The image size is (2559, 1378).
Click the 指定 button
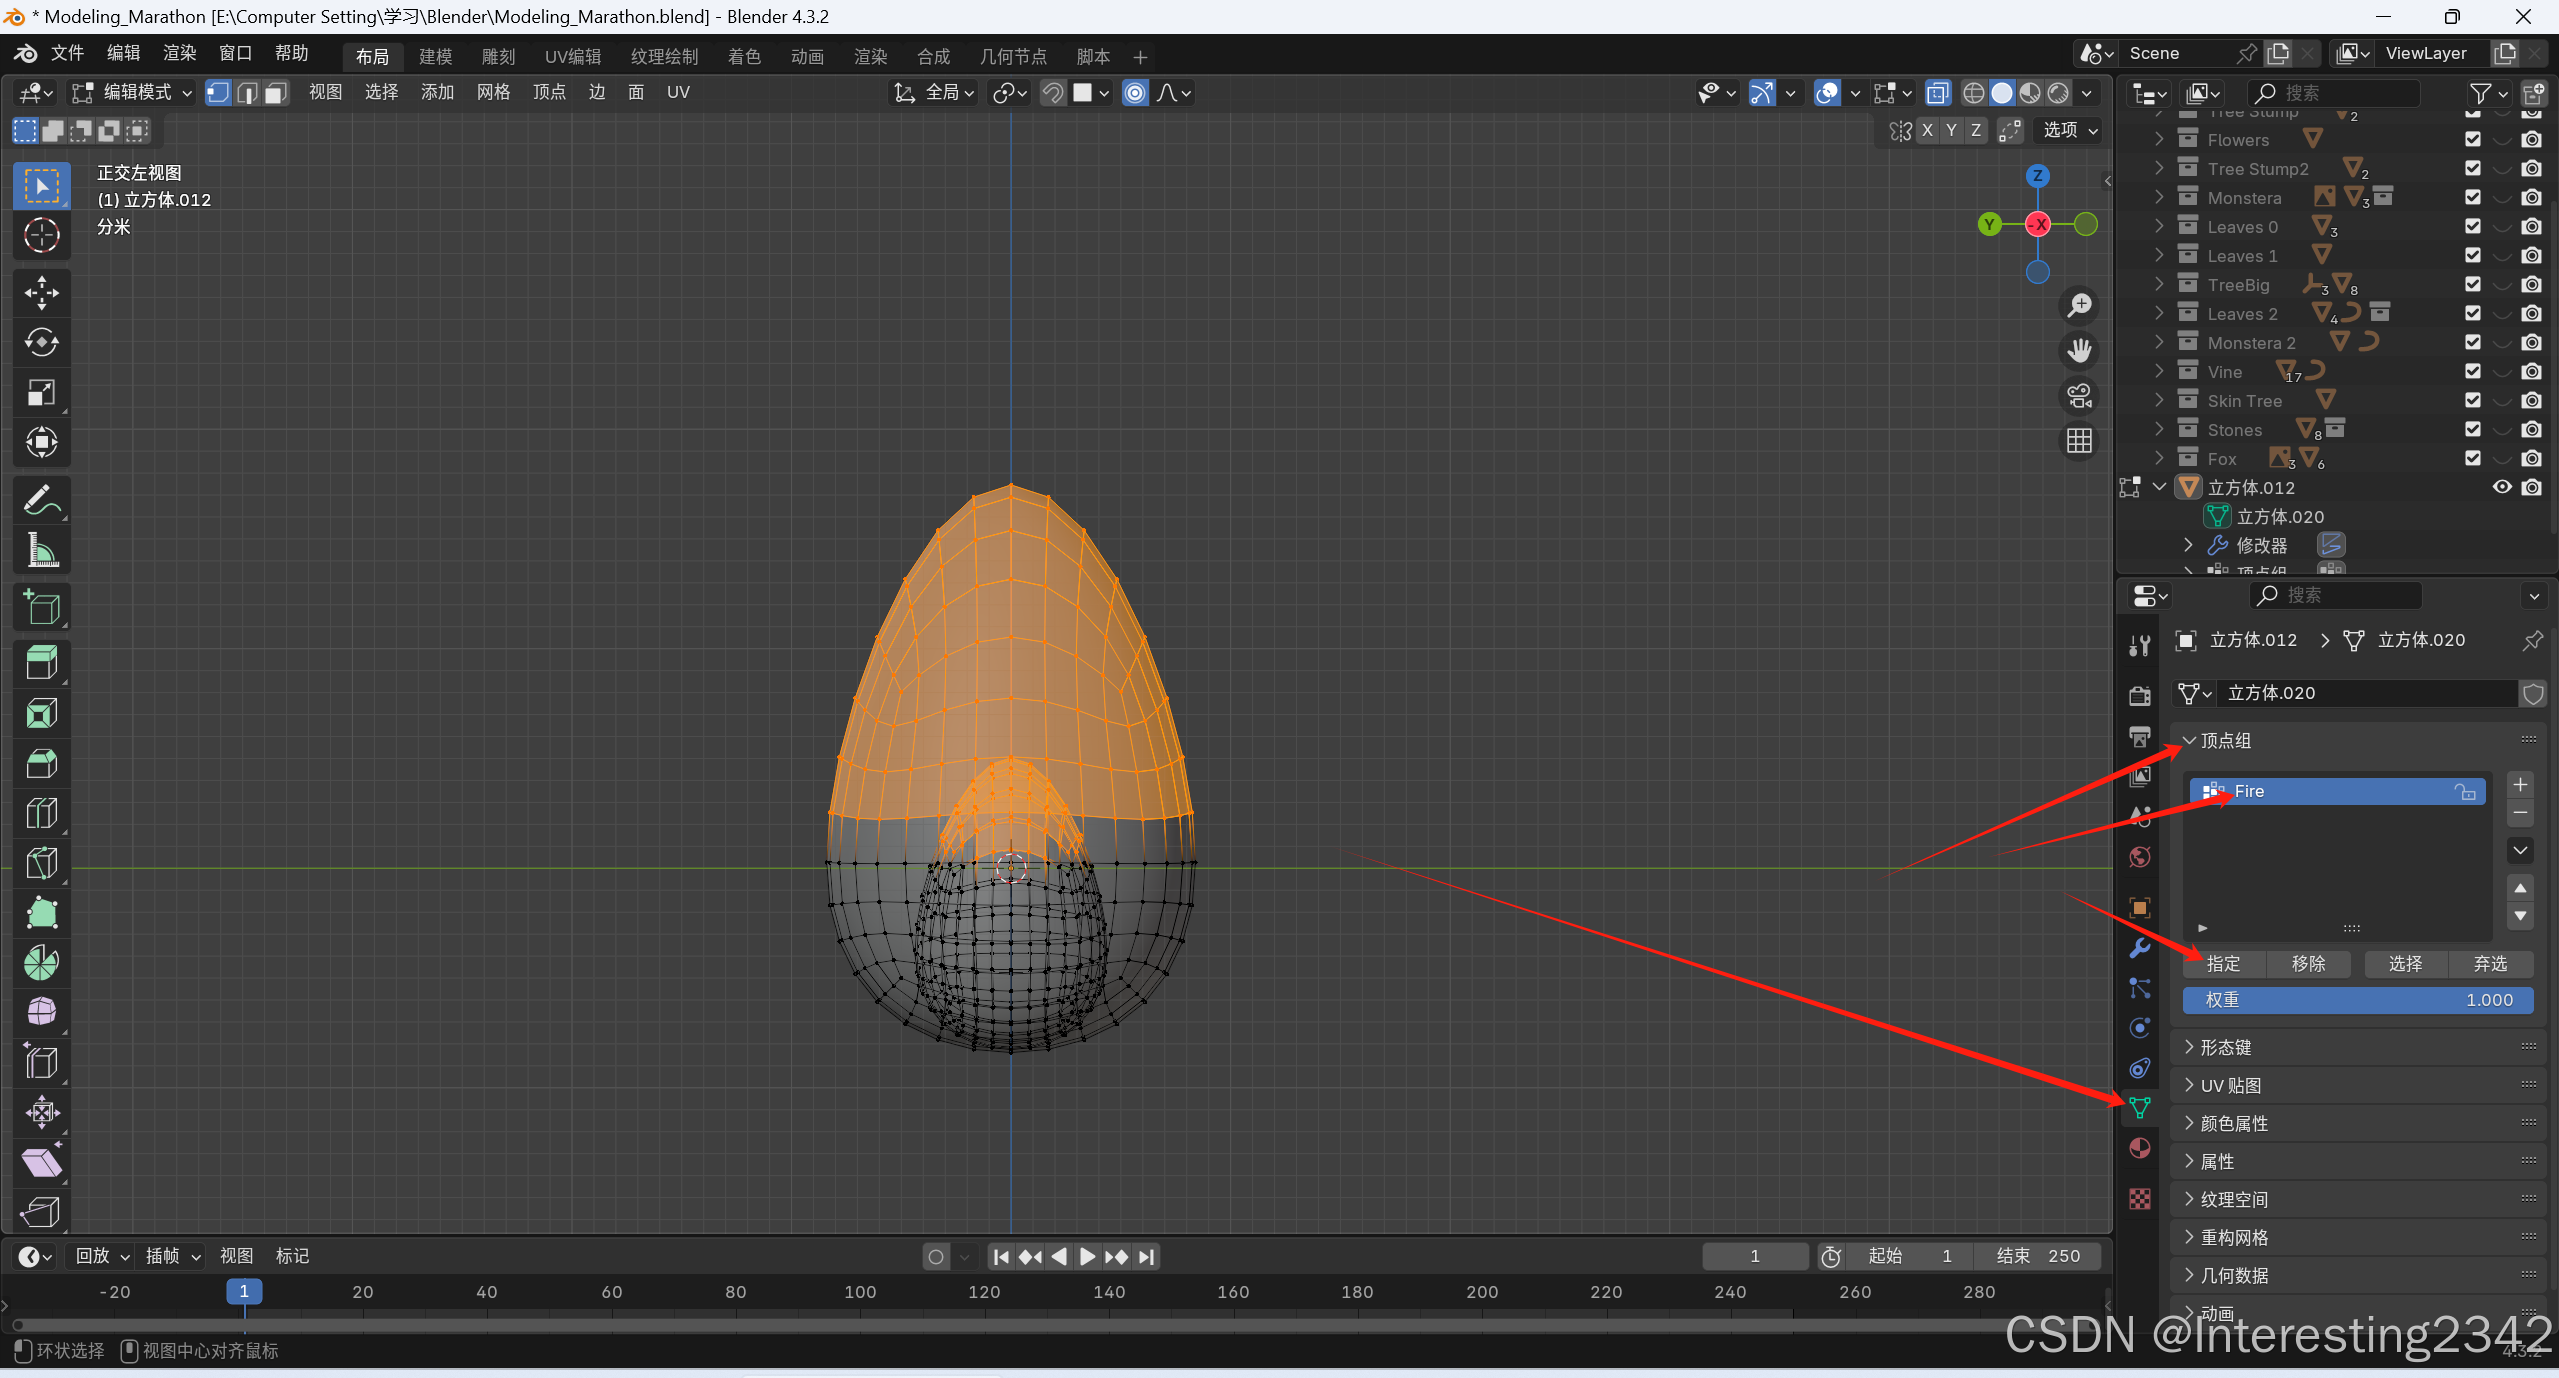[x=2223, y=964]
